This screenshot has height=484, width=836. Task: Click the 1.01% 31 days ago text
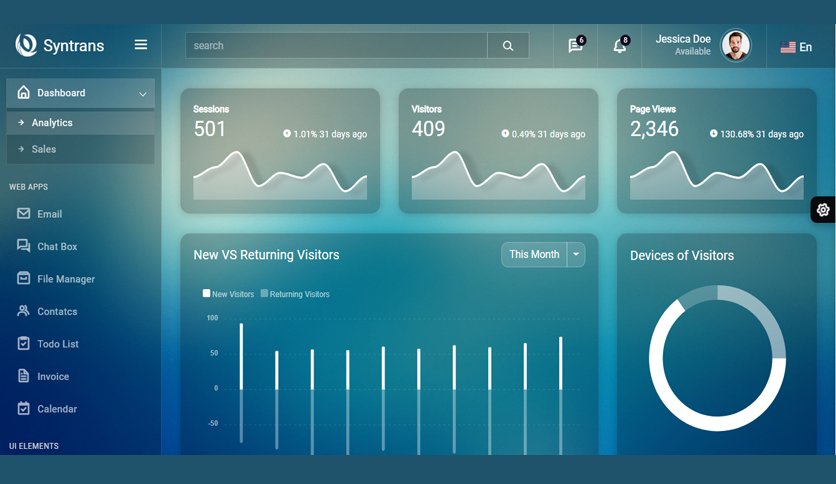point(330,134)
